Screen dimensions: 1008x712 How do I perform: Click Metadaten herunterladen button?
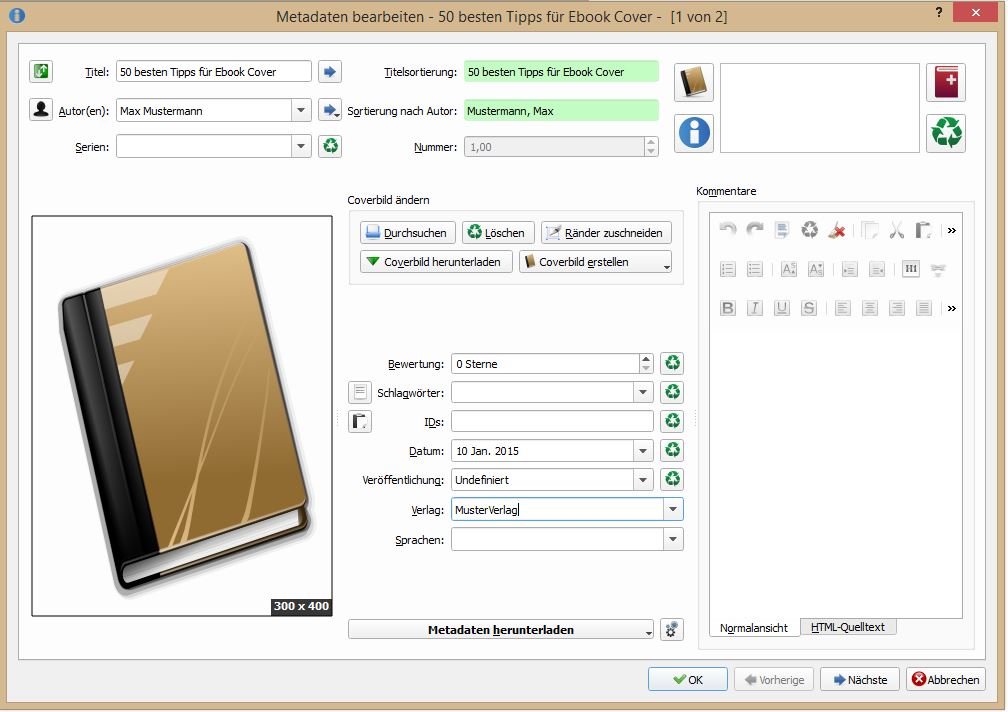click(501, 630)
